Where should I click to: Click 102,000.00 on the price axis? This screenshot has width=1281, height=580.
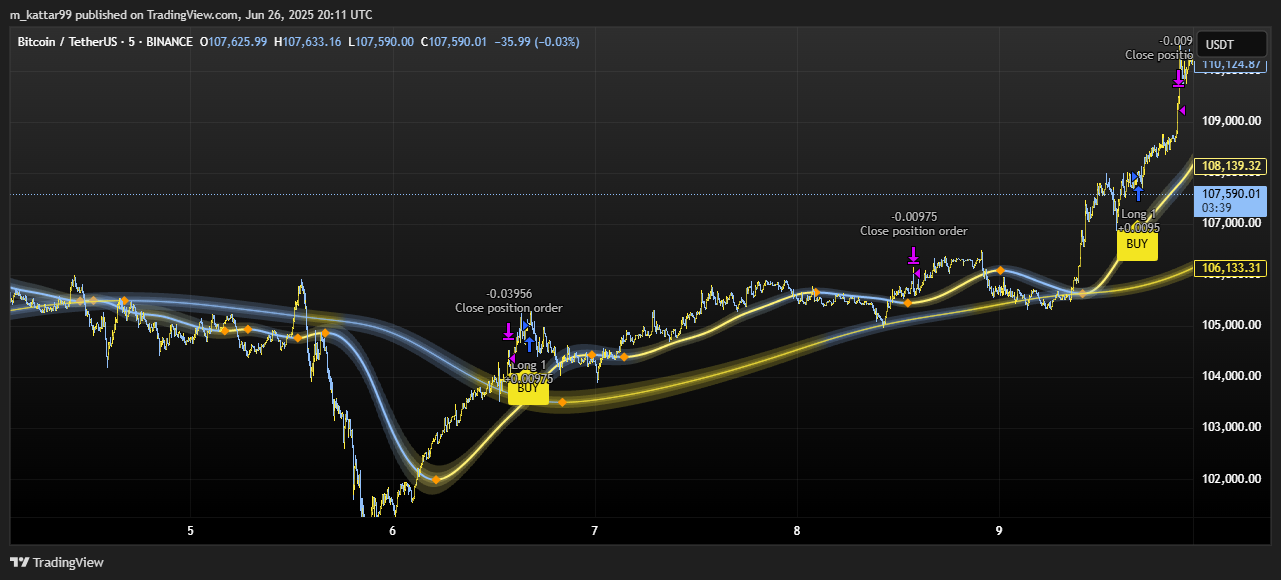(1231, 478)
